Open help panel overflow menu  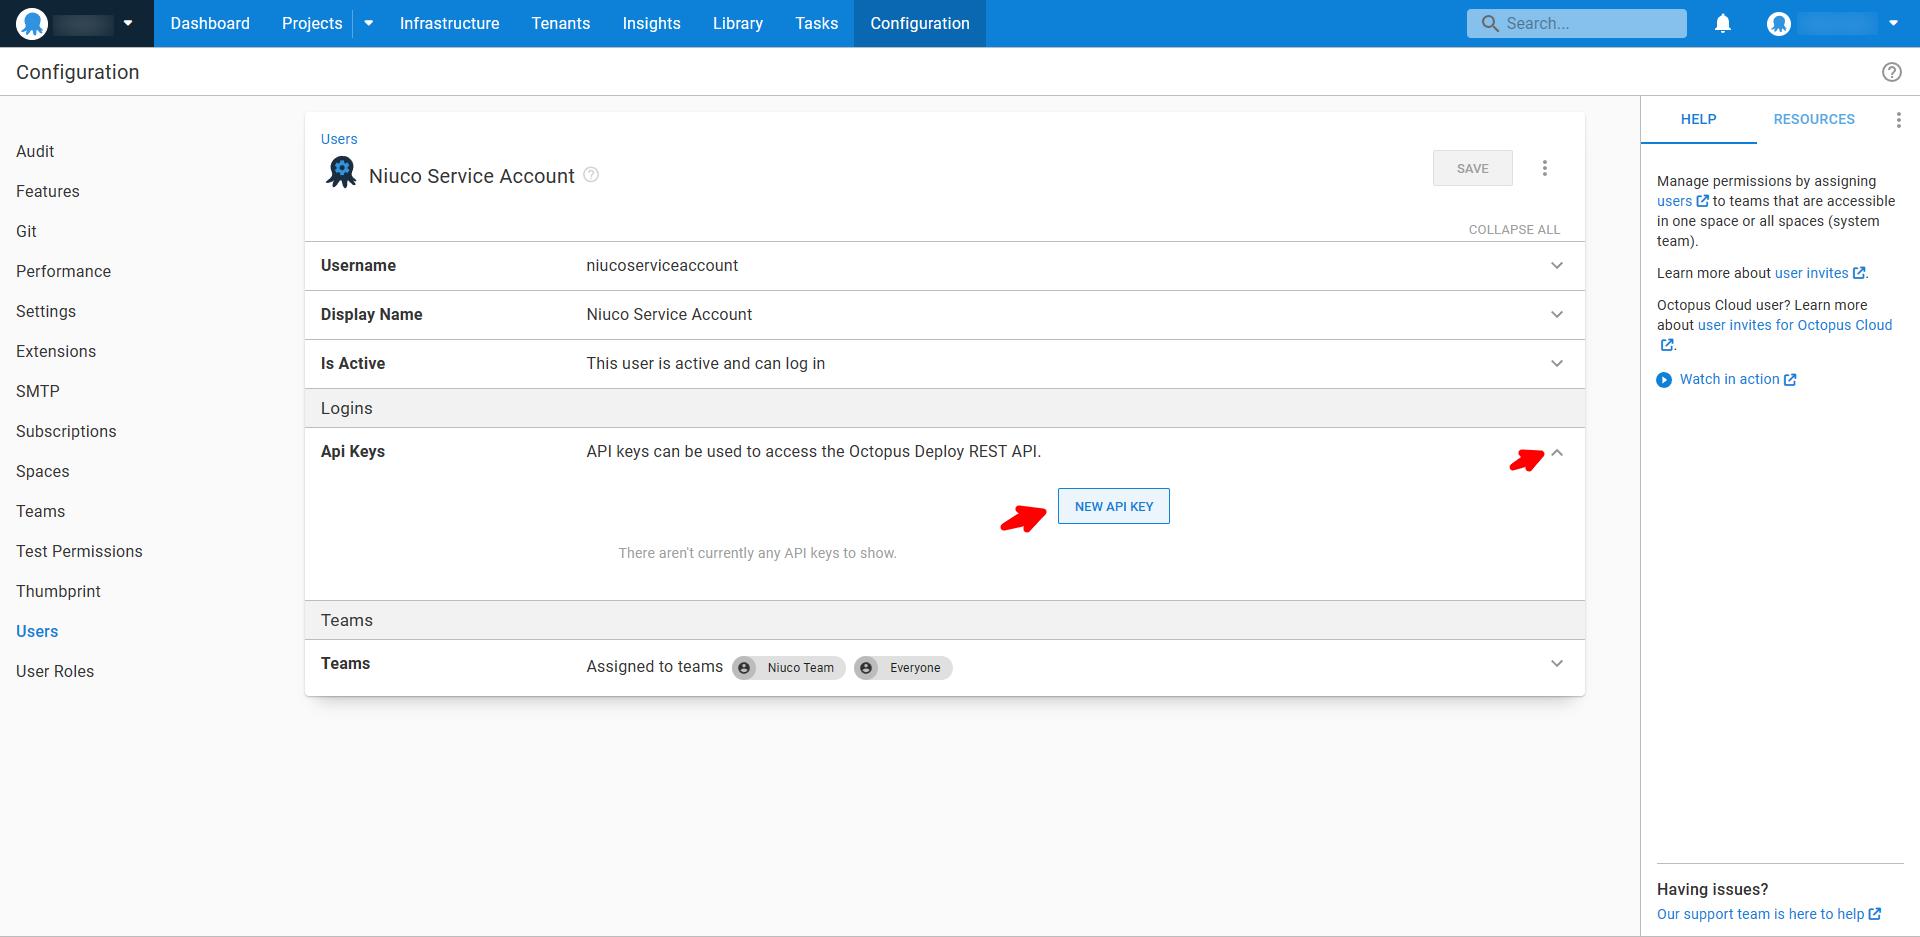click(1898, 120)
